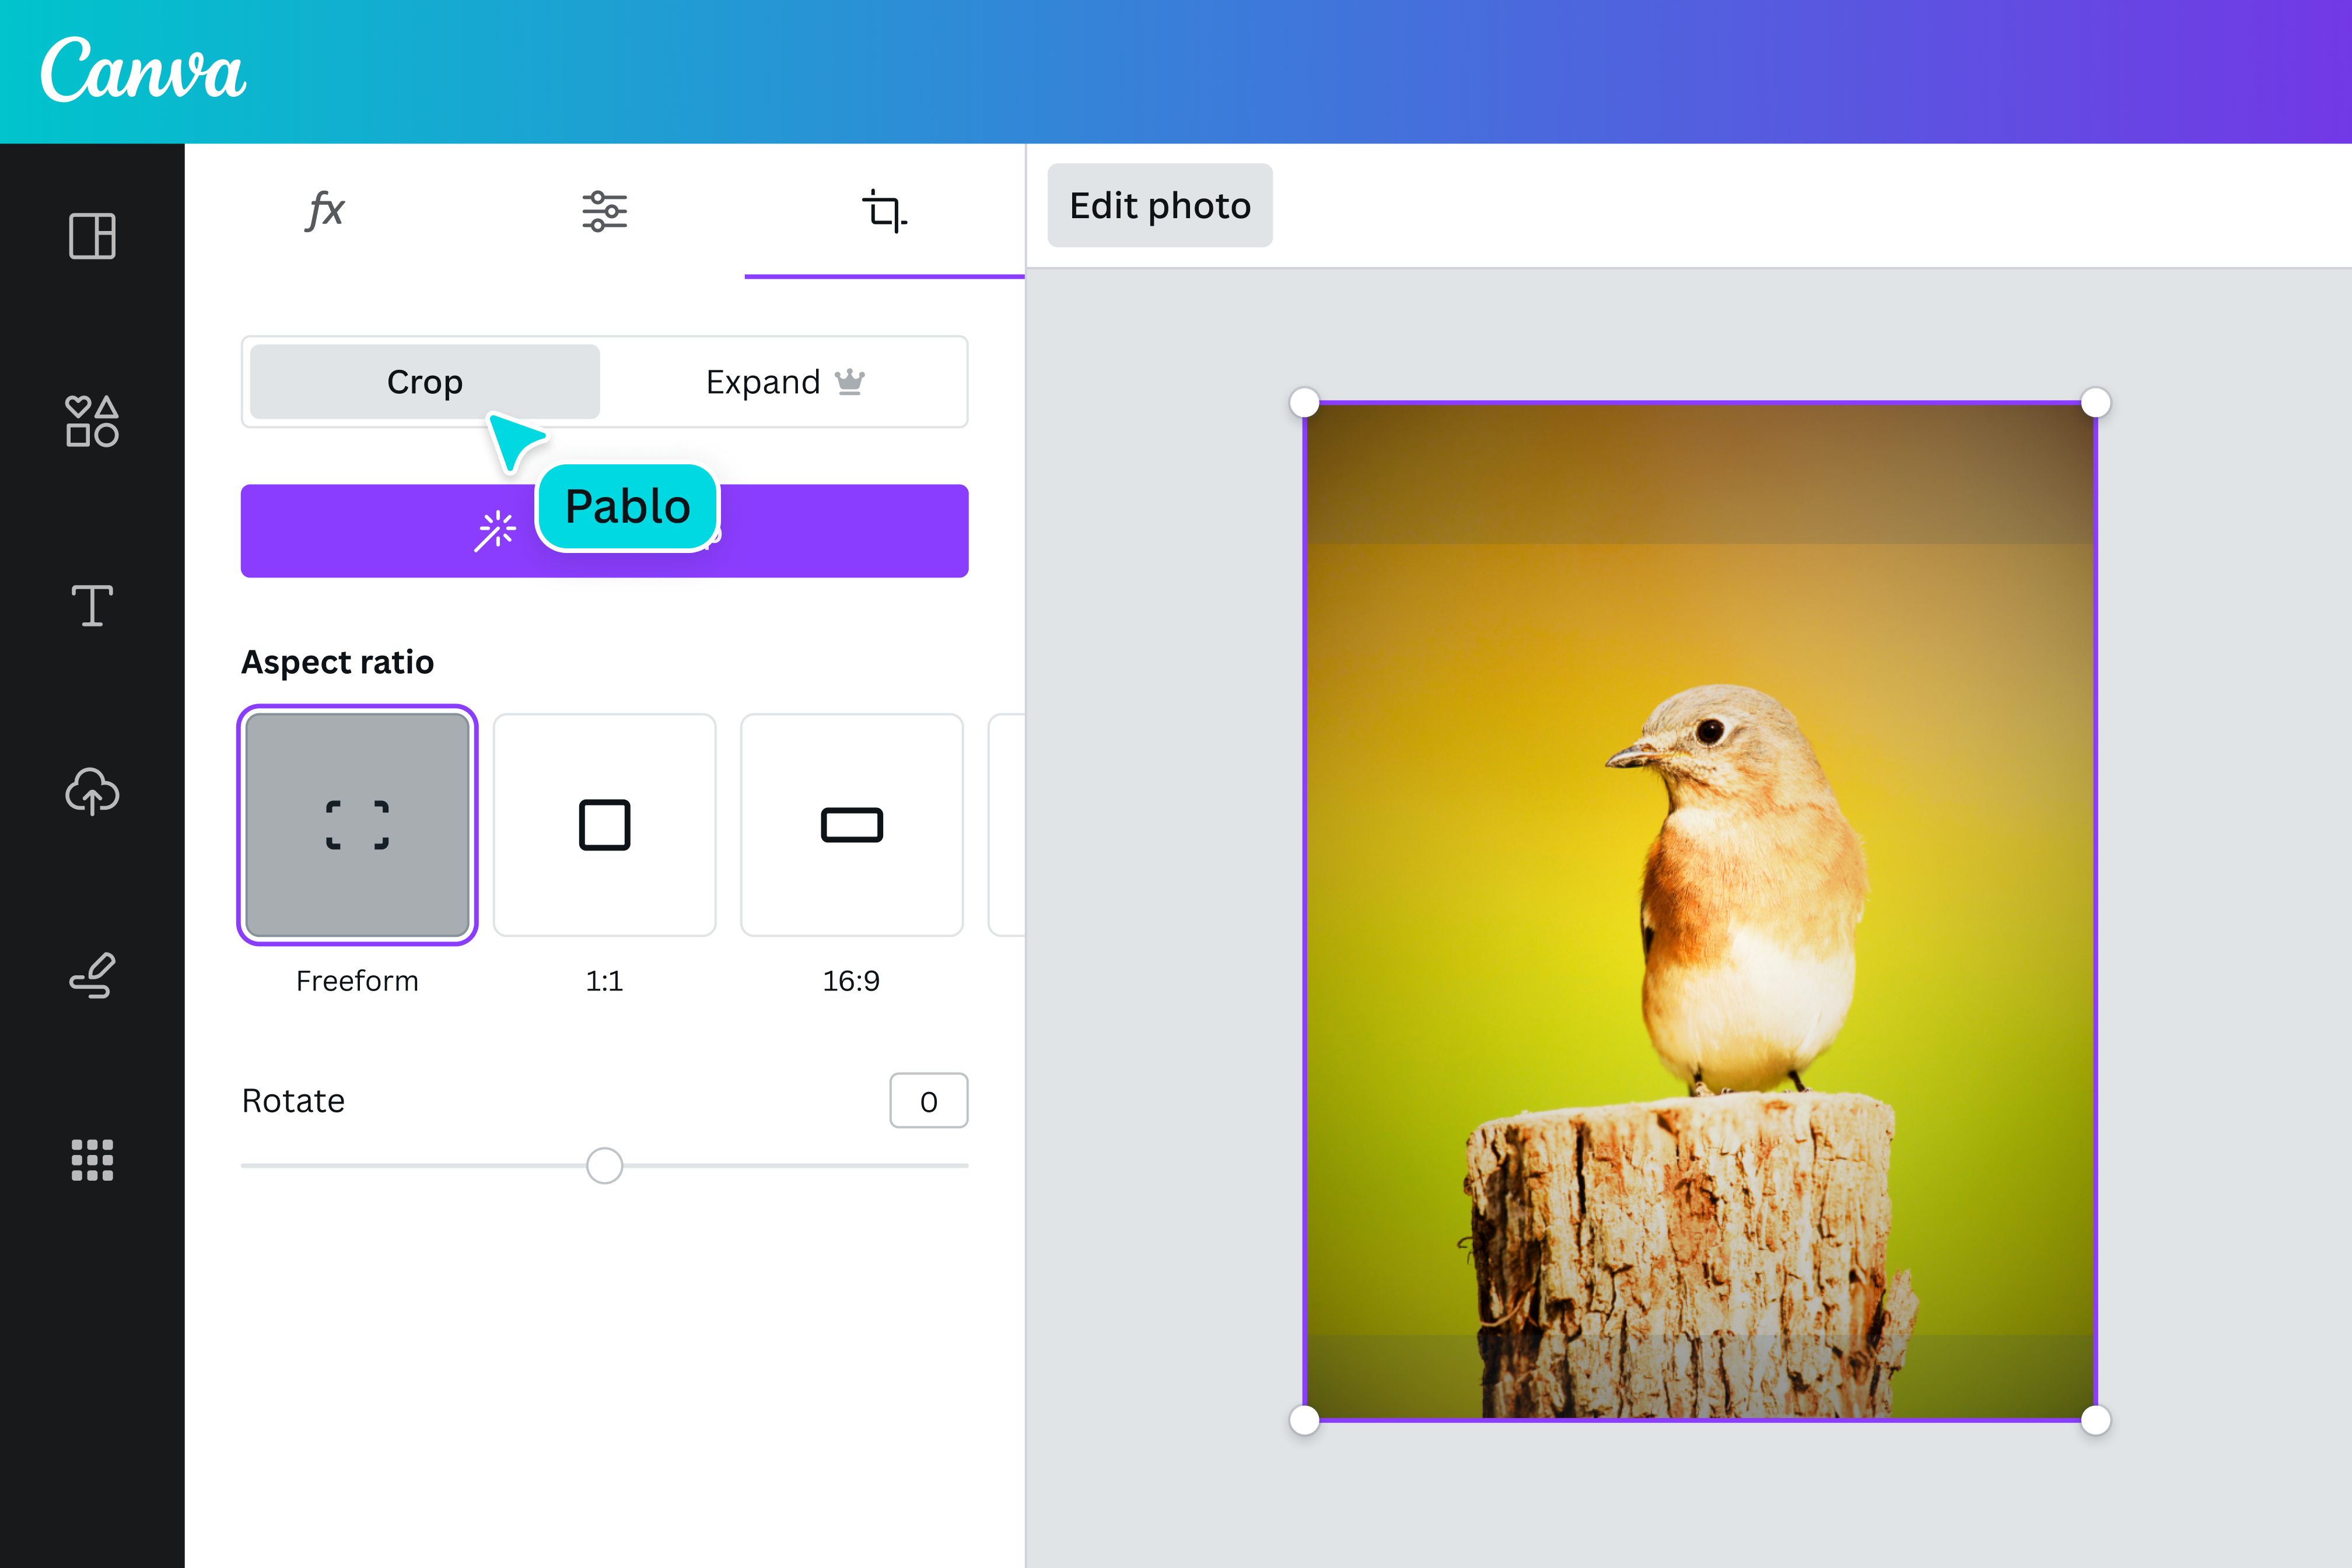Viewport: 2352px width, 1568px height.
Task: Choose the 1:1 aspect ratio
Action: [604, 825]
